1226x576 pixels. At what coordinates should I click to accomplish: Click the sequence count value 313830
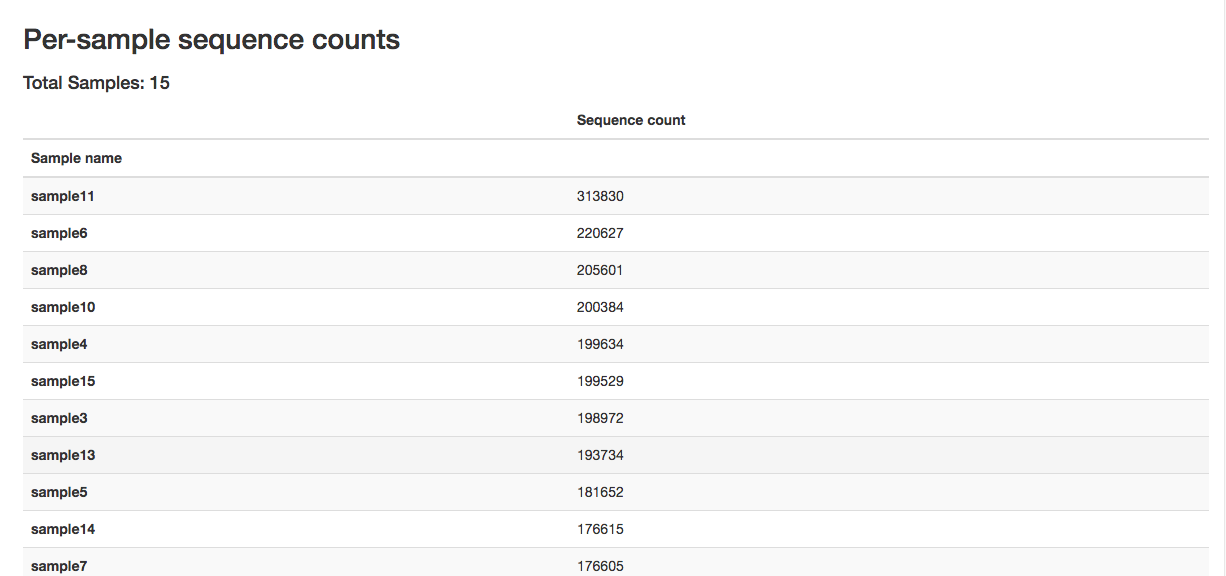pyautogui.click(x=600, y=196)
